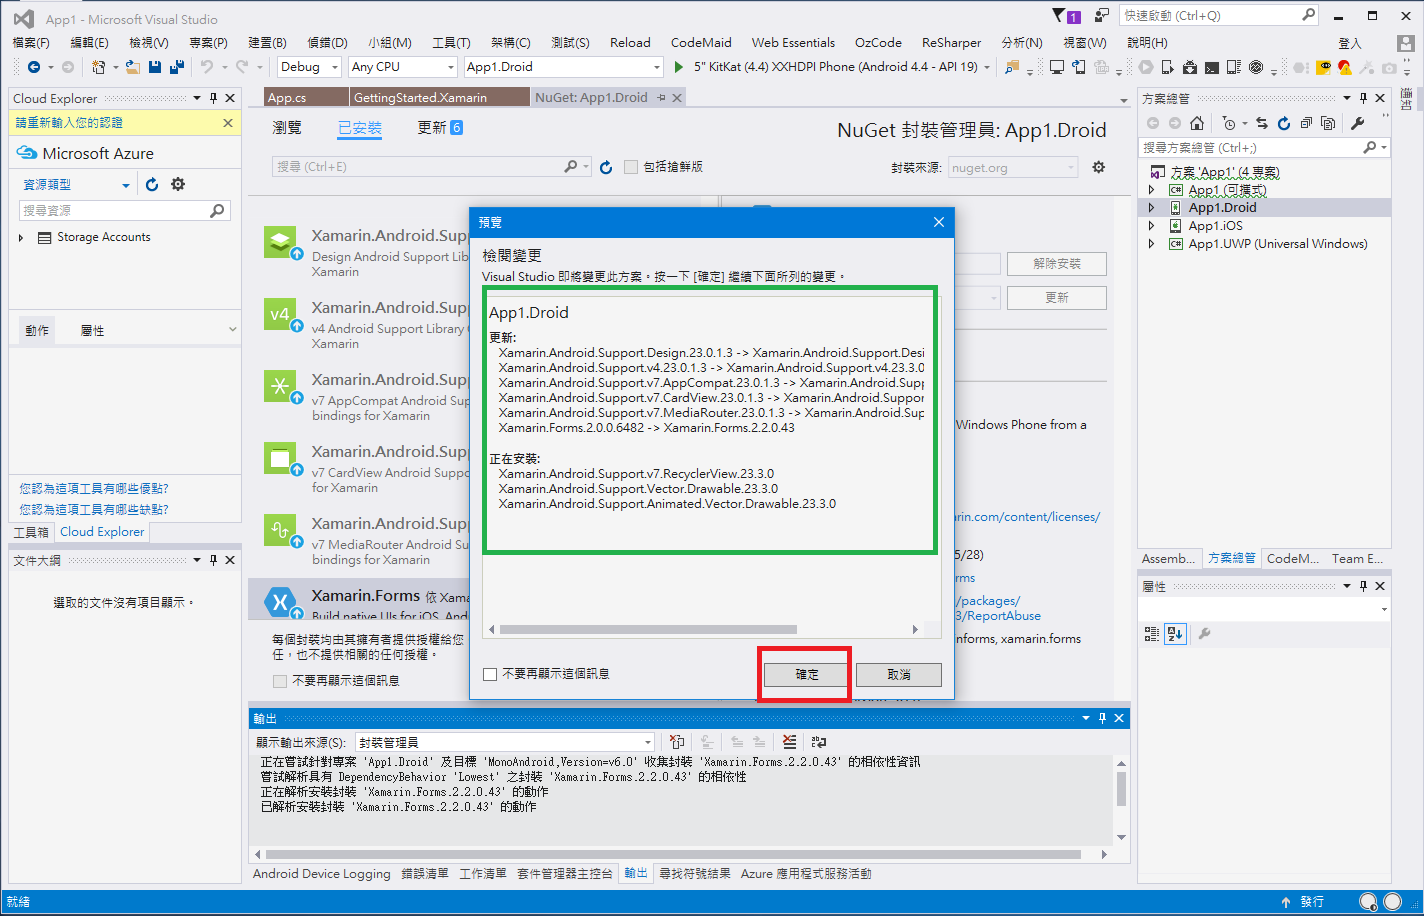Click horizontal scrollbar in Preview dialog
The image size is (1424, 916).
[x=647, y=630]
